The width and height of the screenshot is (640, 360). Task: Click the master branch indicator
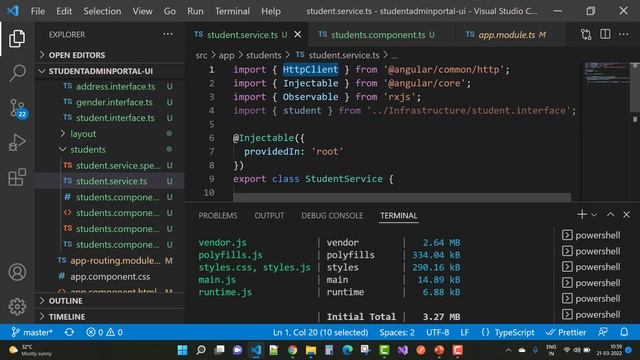pyautogui.click(x=32, y=332)
